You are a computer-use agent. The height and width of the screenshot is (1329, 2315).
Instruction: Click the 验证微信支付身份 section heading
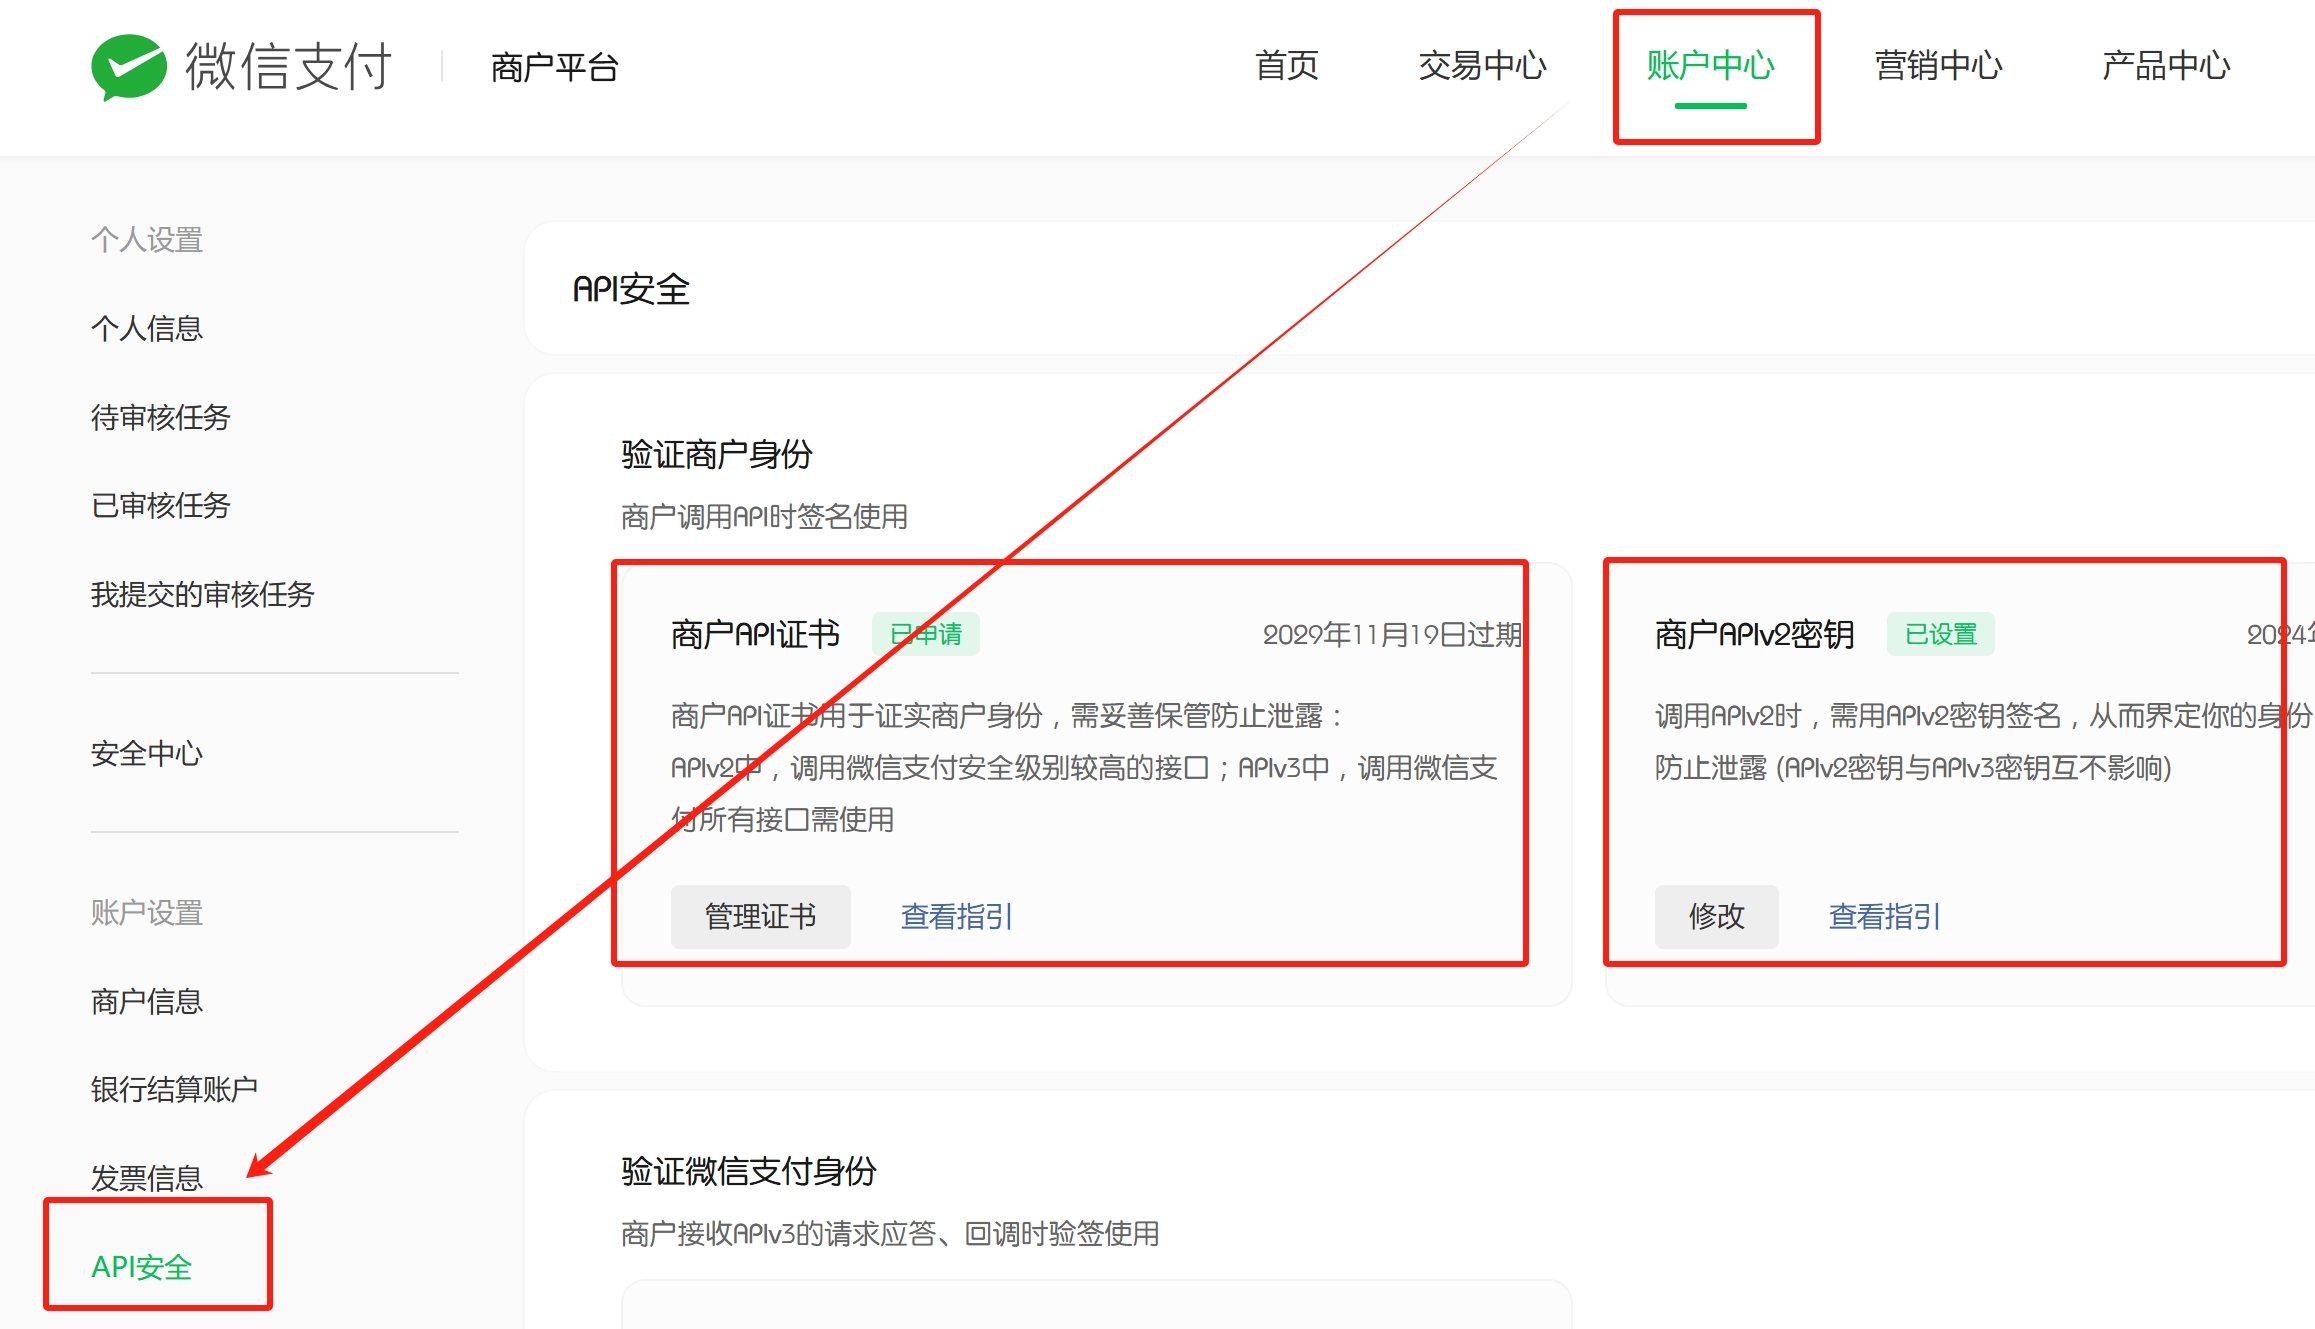[x=749, y=1170]
